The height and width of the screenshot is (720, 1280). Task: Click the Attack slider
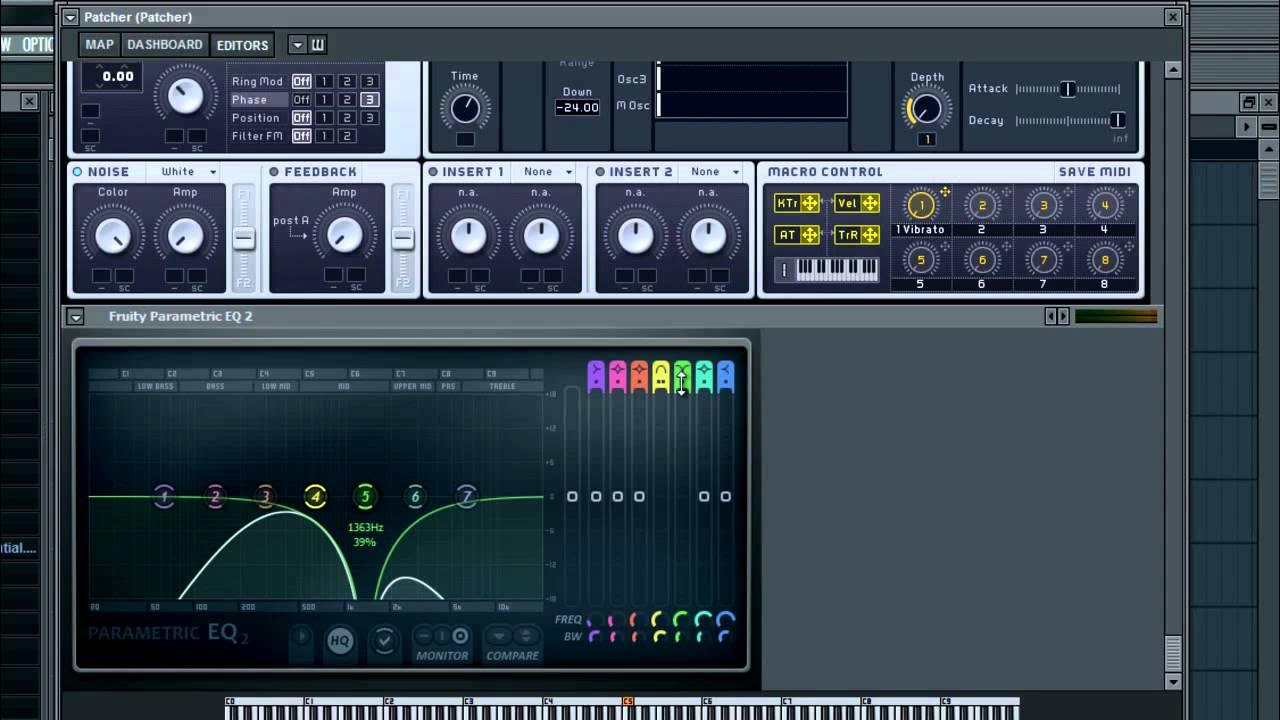(x=1067, y=89)
